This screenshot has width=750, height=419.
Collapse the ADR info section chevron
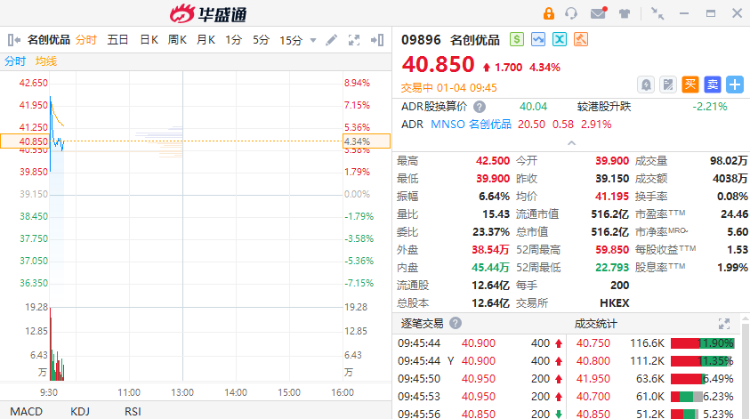572,143
